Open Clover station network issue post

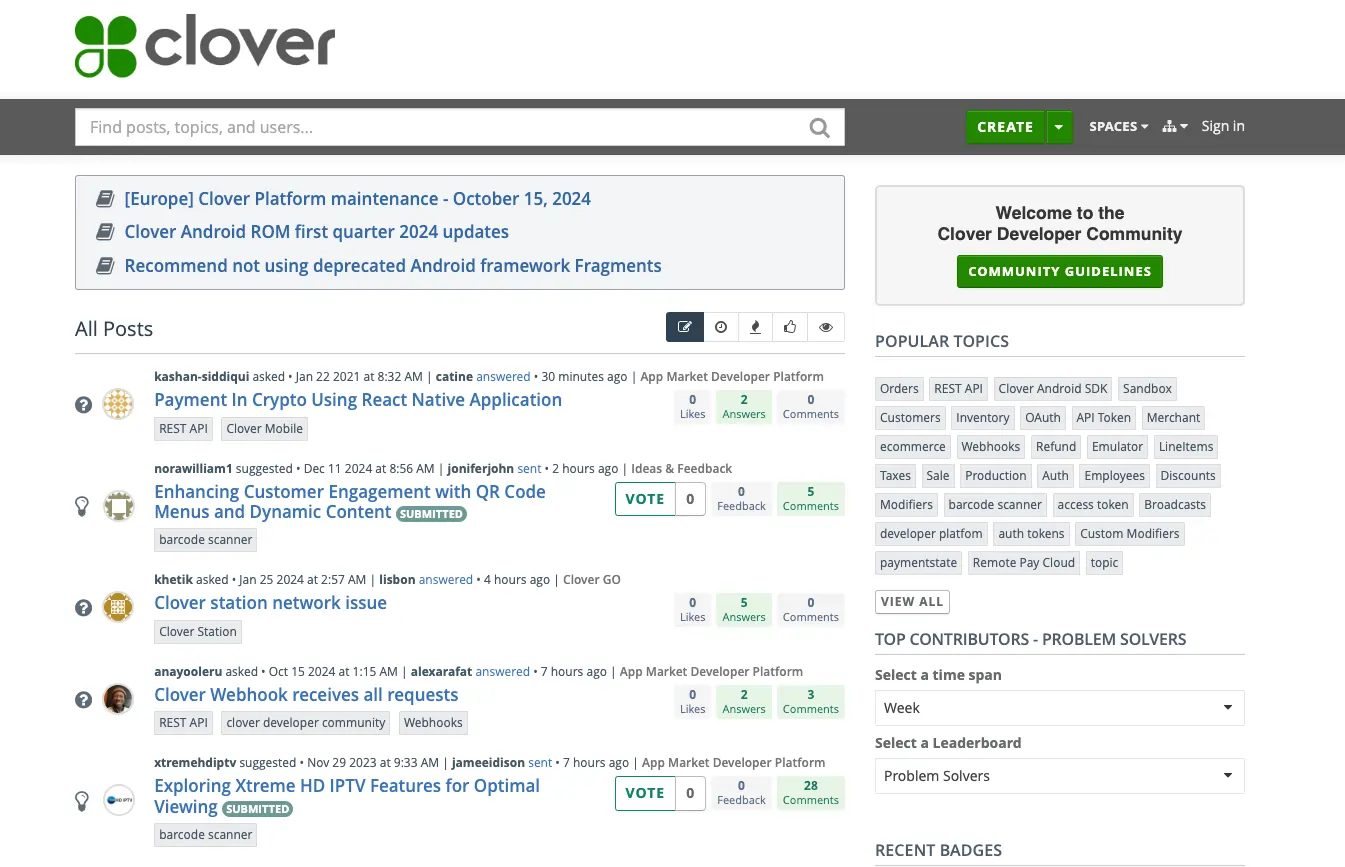[270, 603]
